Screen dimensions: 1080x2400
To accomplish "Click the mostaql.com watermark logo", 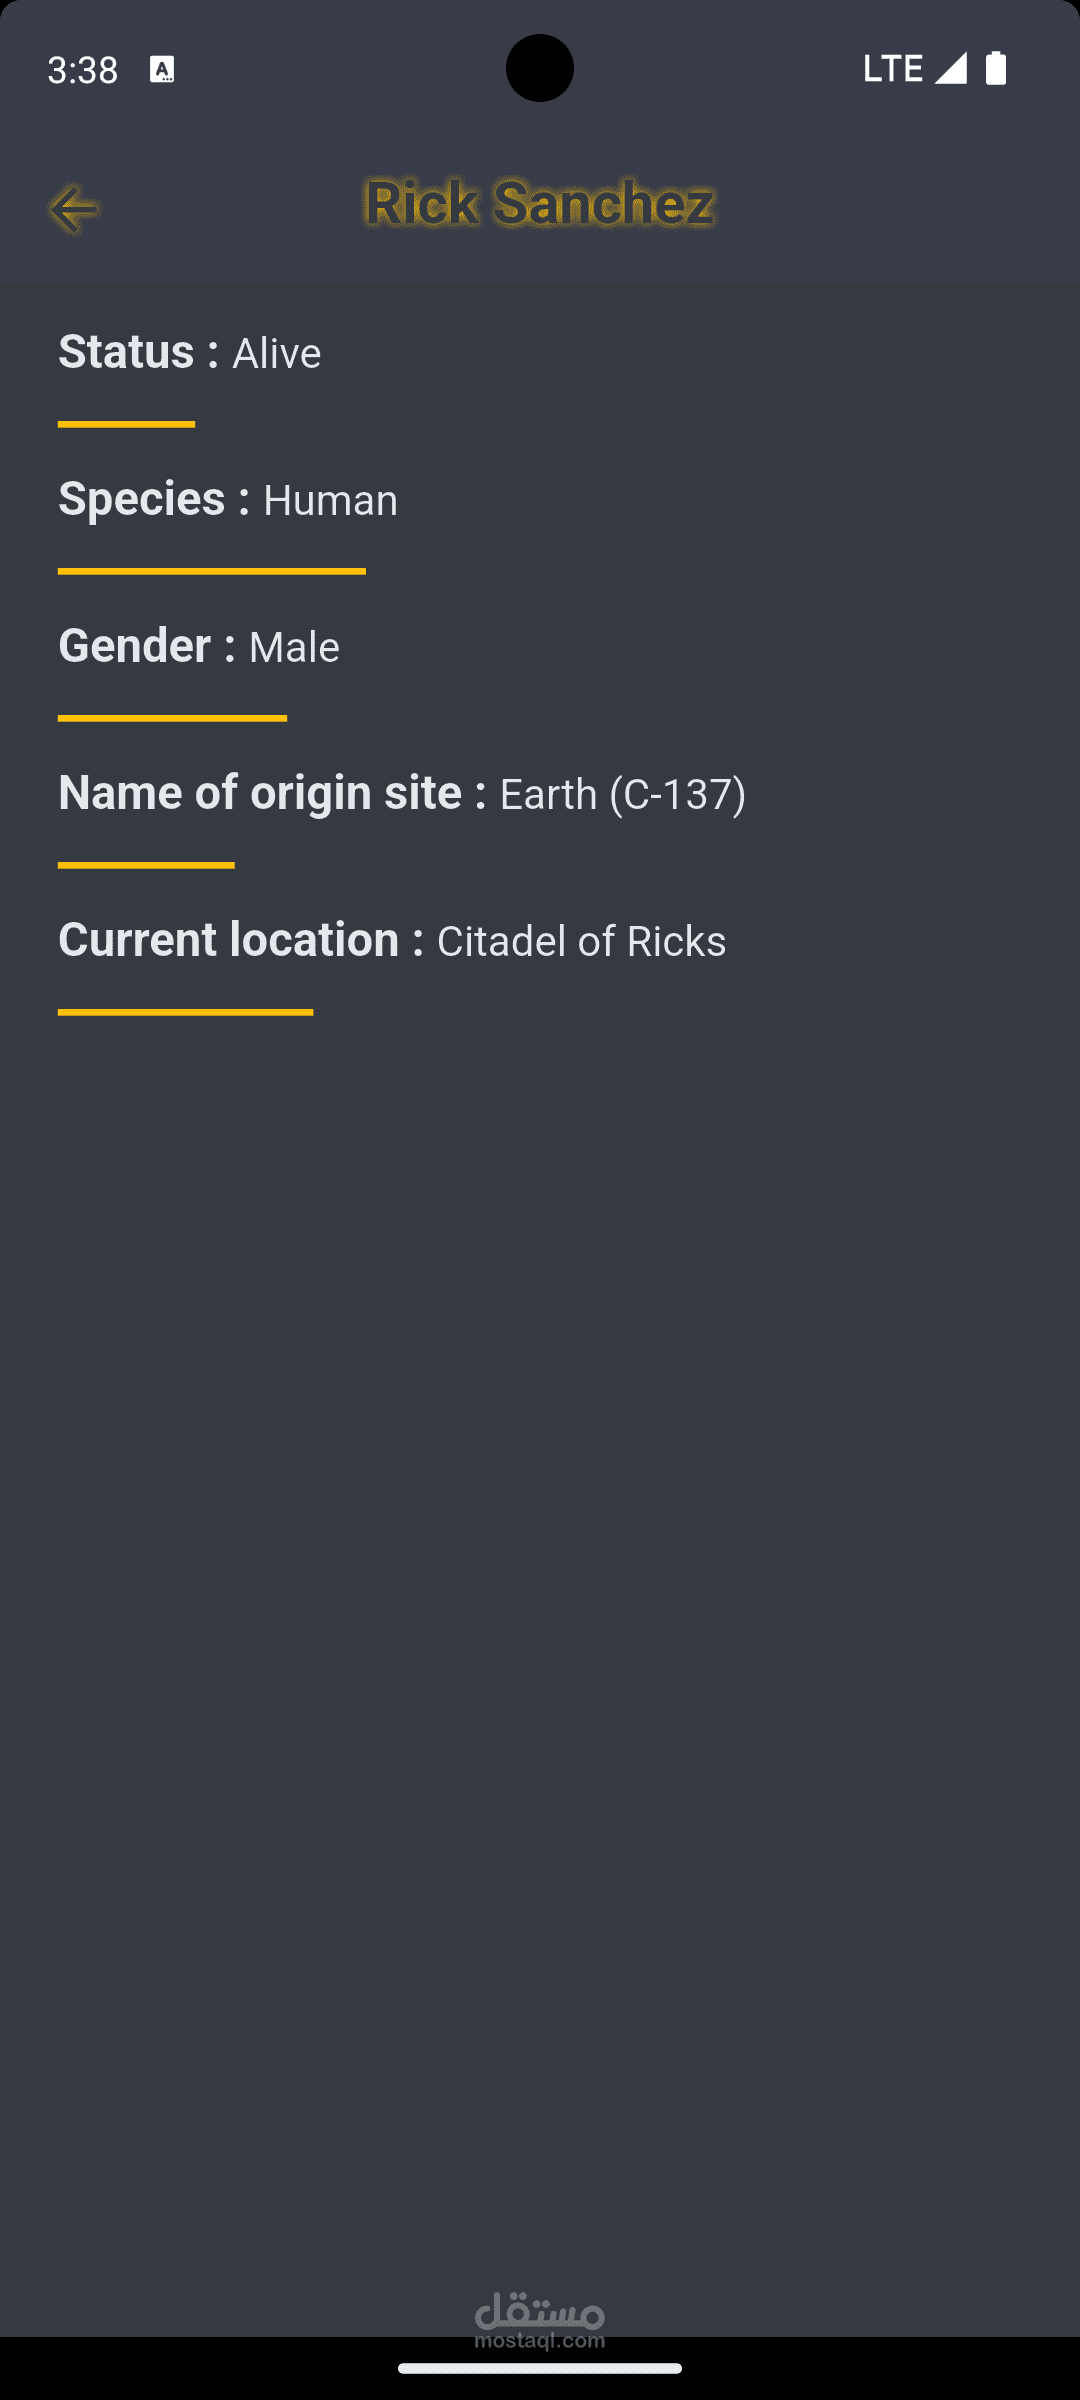I will [x=540, y=2319].
